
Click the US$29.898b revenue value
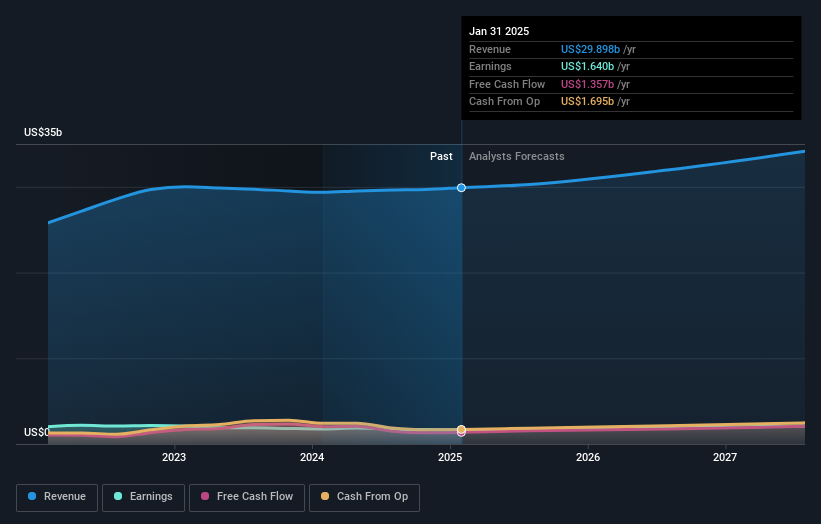click(591, 49)
